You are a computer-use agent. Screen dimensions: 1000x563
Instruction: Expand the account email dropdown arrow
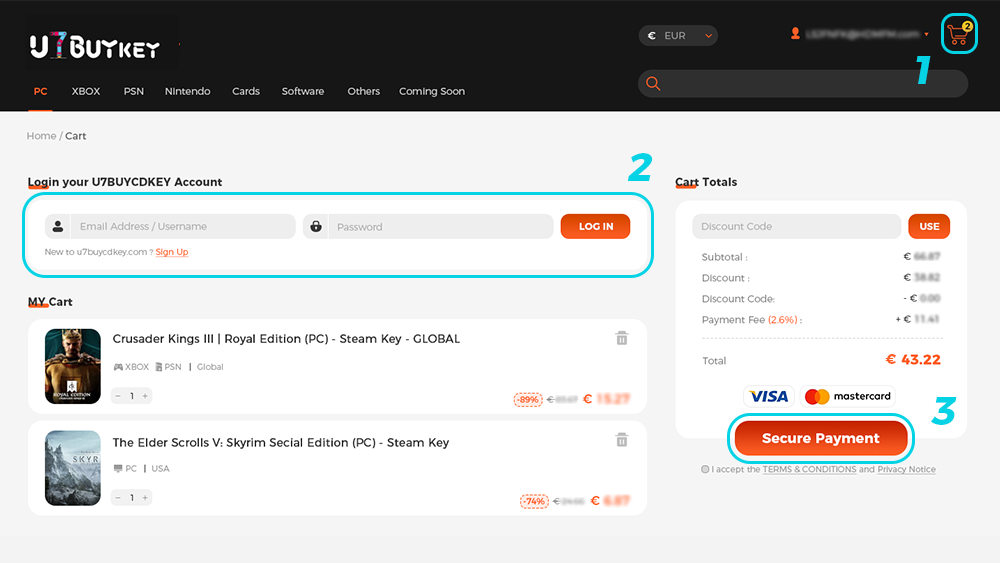tap(926, 34)
